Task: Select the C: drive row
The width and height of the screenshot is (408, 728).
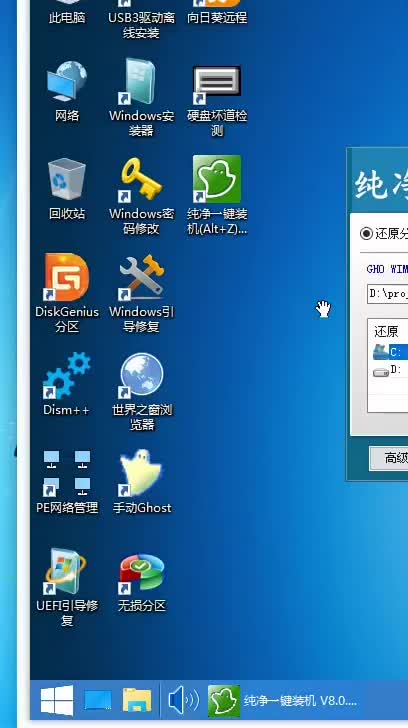Action: point(390,352)
